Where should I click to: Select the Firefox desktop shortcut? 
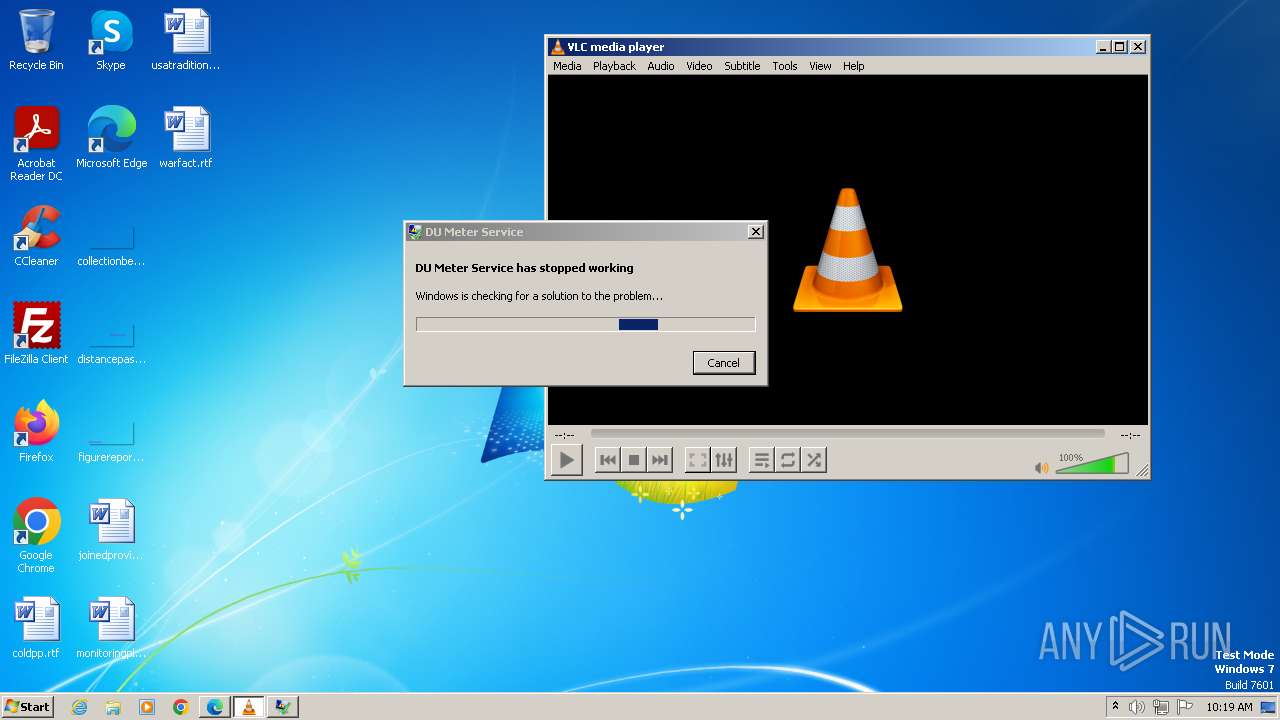coord(36,432)
